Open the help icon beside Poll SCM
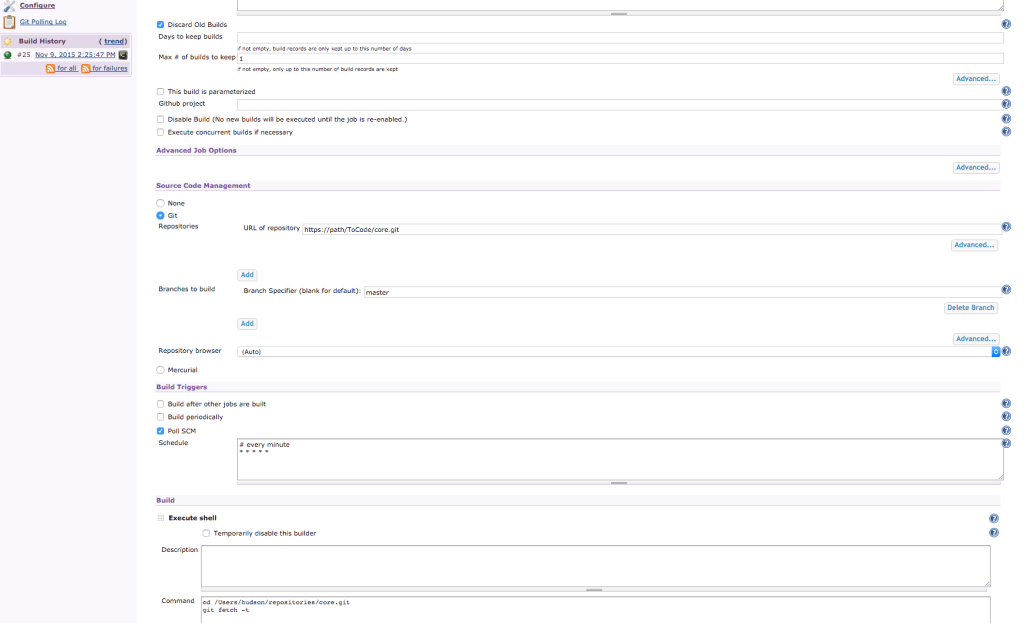1024x623 pixels. [x=1007, y=429]
